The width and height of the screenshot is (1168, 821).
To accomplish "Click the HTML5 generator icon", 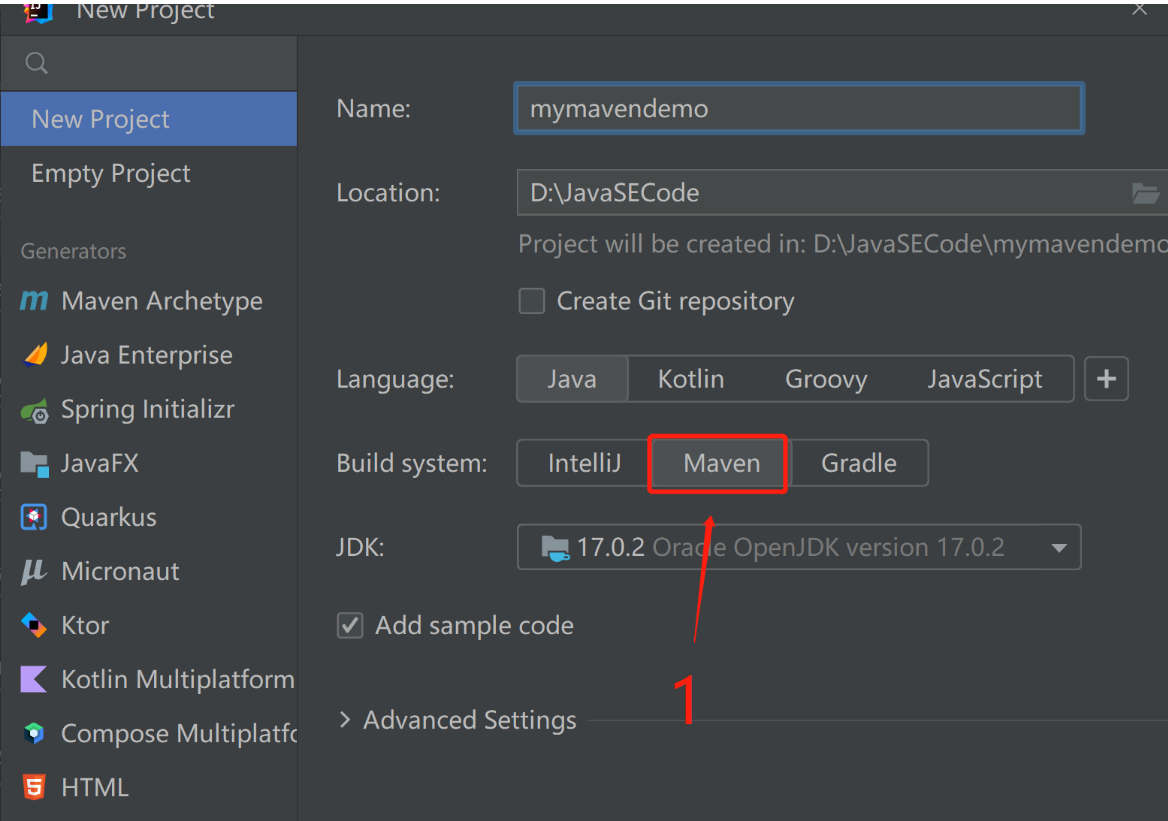I will coord(35,788).
